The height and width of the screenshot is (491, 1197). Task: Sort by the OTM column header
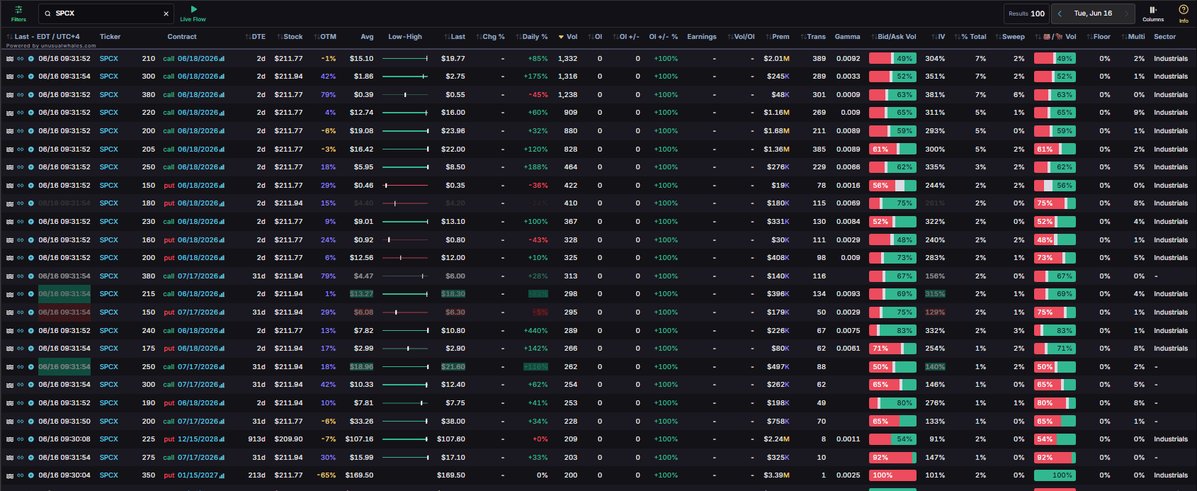coord(324,37)
